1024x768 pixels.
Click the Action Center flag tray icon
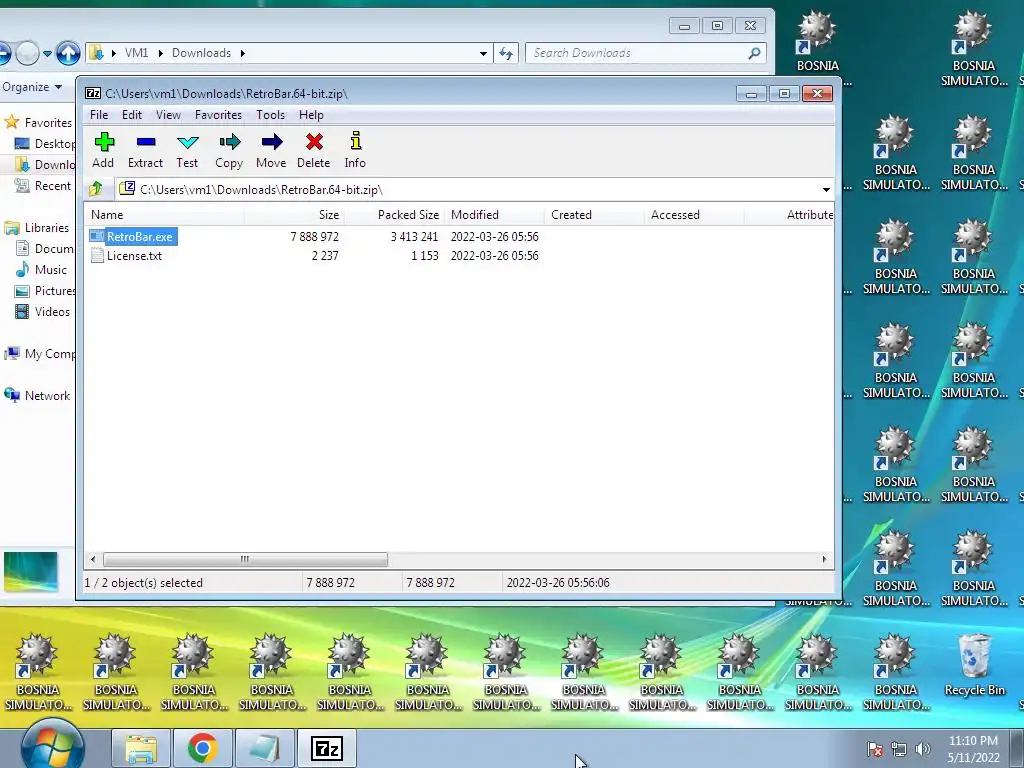pyautogui.click(x=875, y=749)
